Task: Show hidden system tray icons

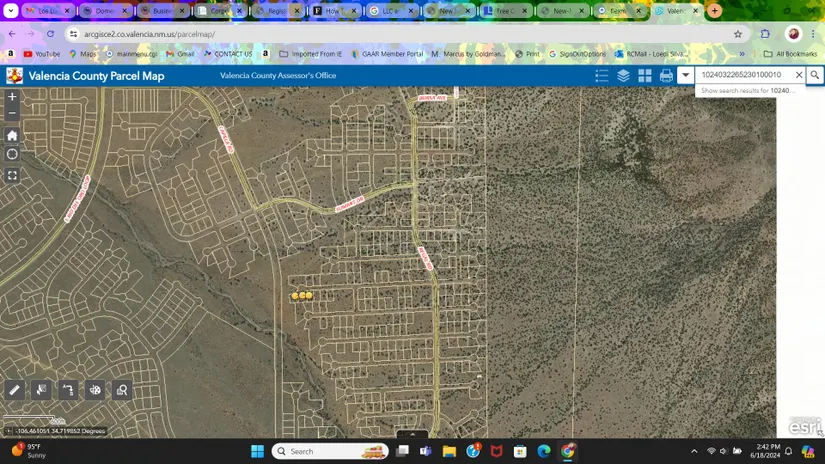Action: pyautogui.click(x=694, y=452)
